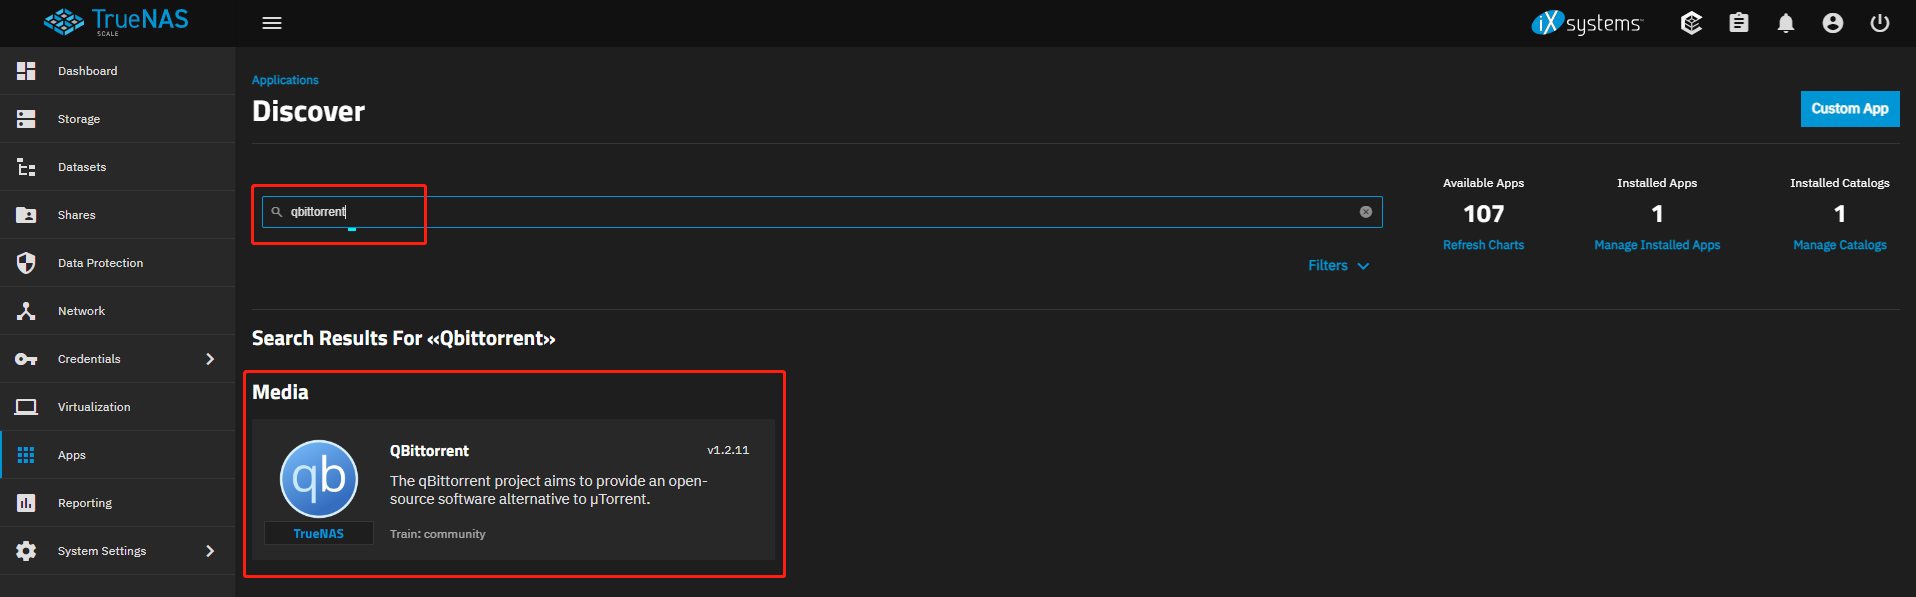Expand the Credentials submenu chevron

210,359
